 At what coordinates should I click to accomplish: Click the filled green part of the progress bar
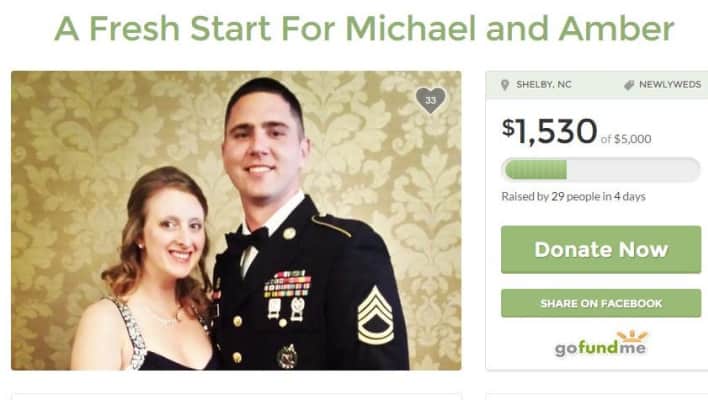point(536,170)
